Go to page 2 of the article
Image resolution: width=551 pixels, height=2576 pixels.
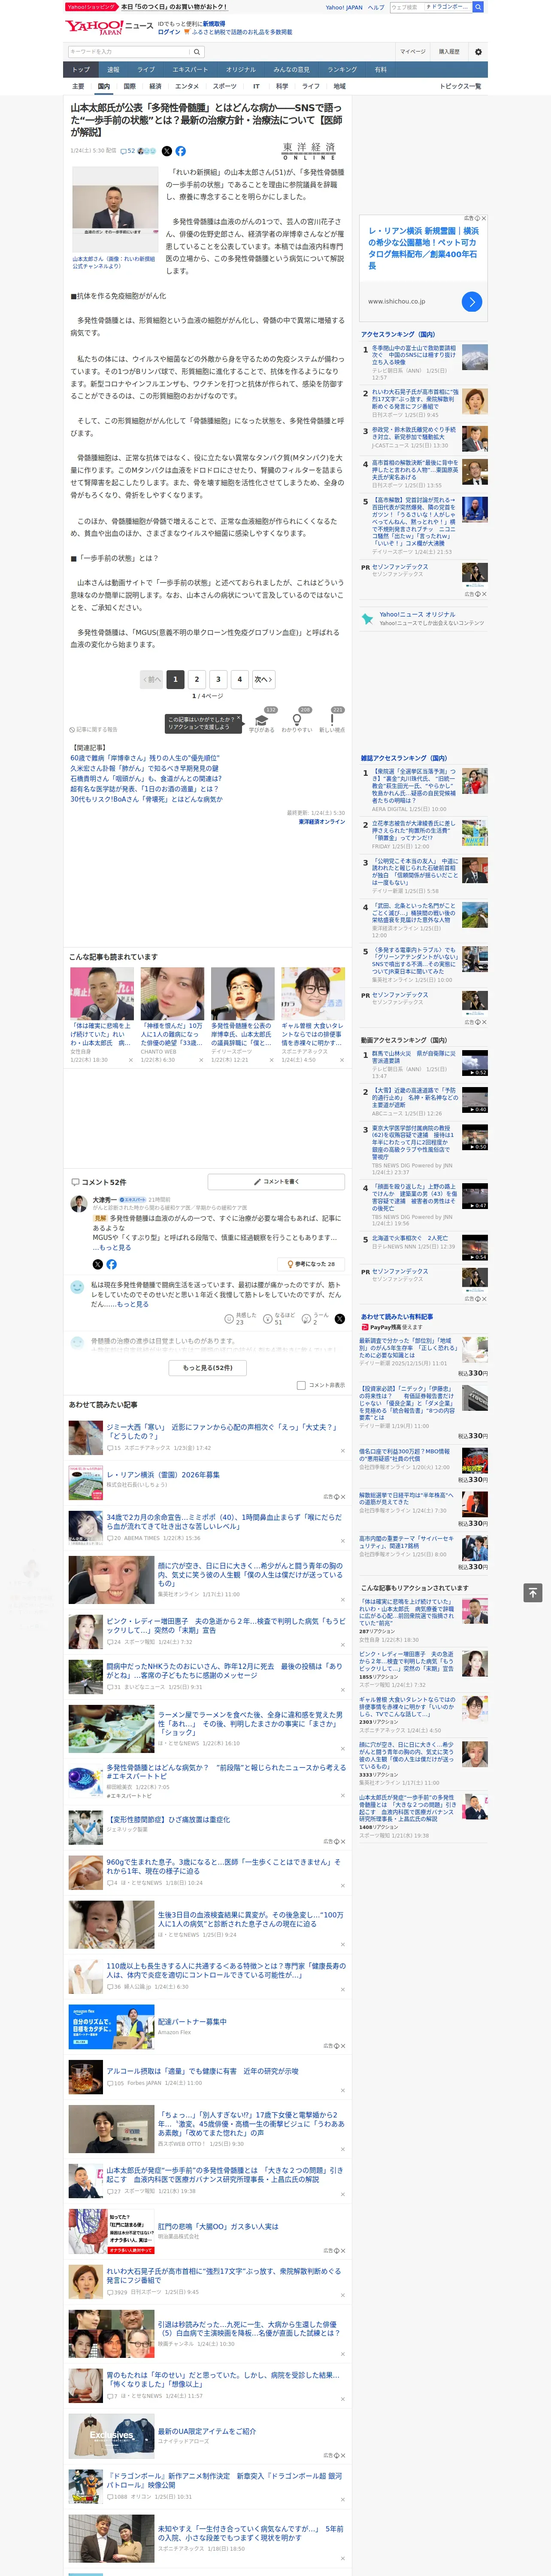coord(197,679)
